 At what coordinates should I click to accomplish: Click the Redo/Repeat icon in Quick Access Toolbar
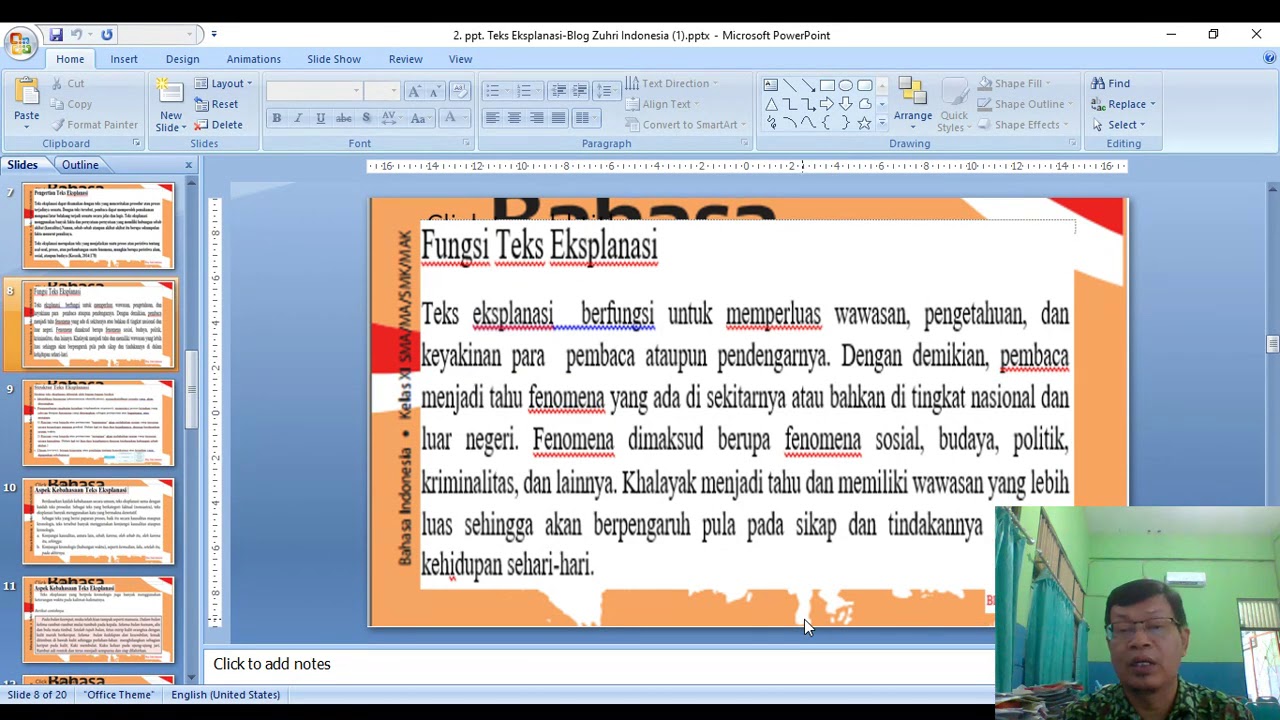click(x=107, y=35)
